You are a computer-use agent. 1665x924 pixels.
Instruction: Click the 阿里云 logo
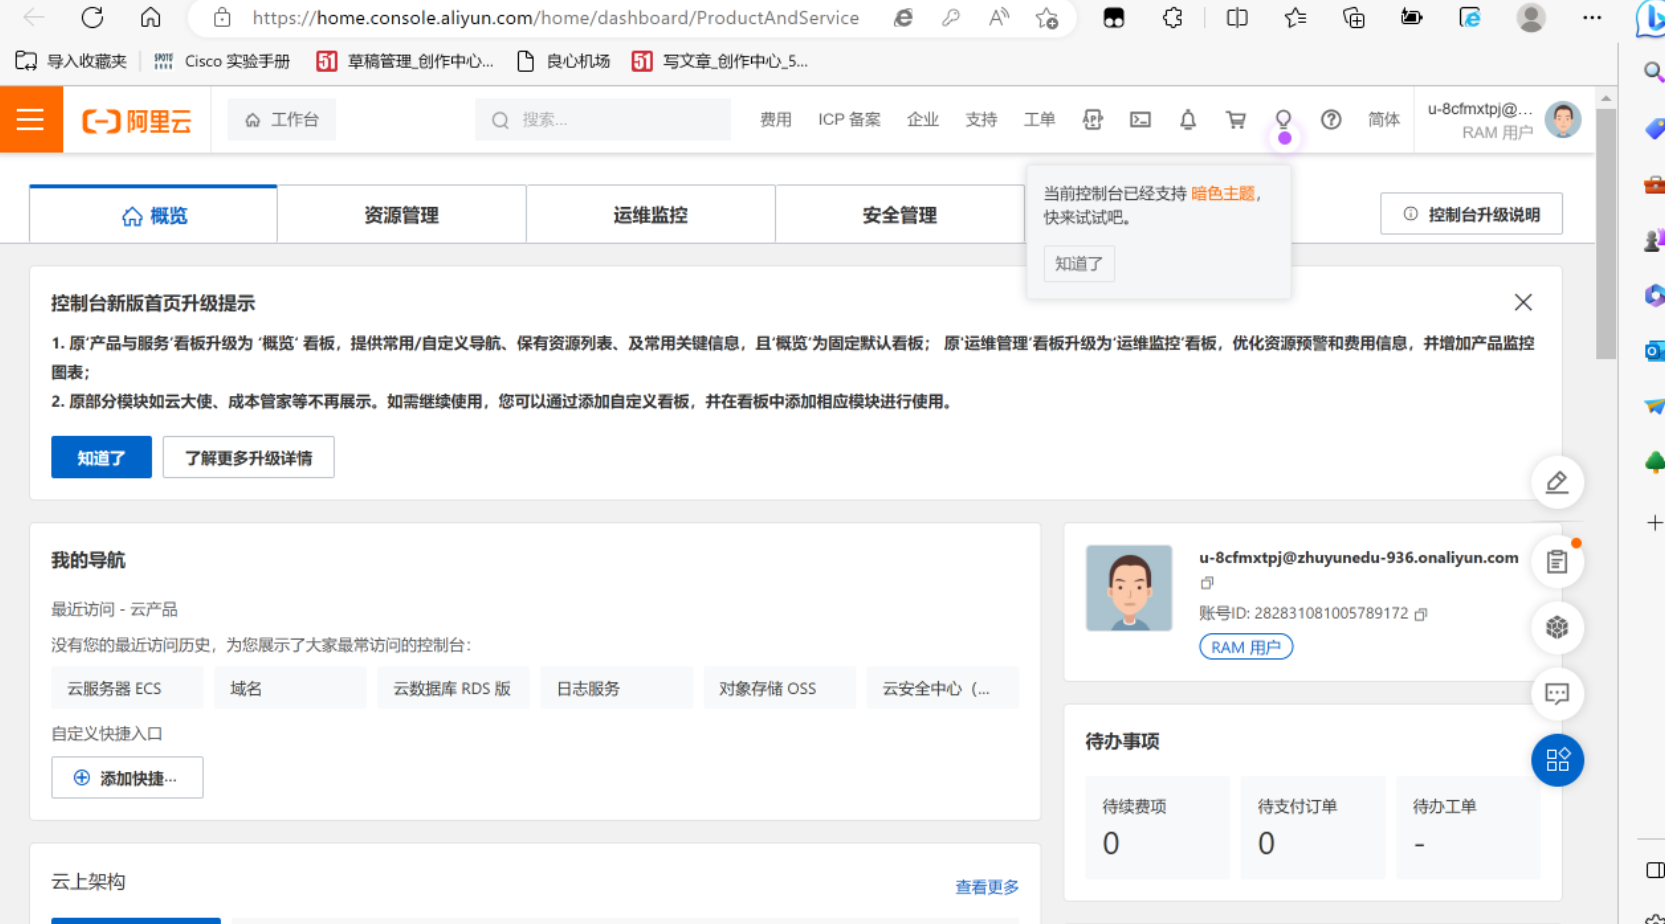pyautogui.click(x=137, y=121)
